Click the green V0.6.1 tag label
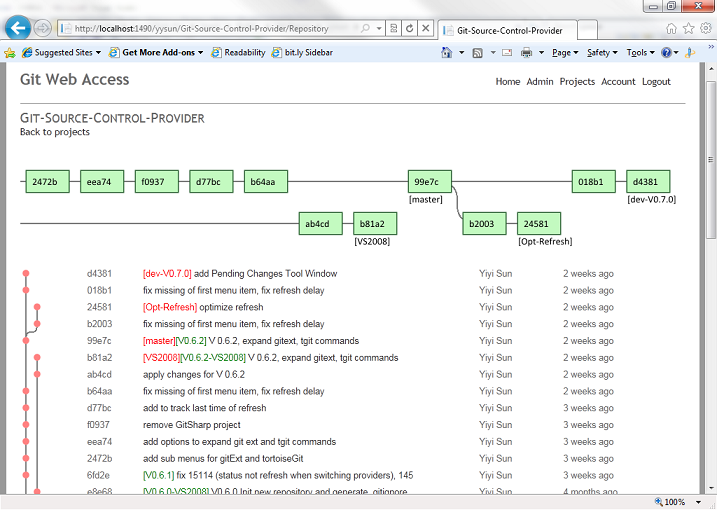 pyautogui.click(x=159, y=475)
